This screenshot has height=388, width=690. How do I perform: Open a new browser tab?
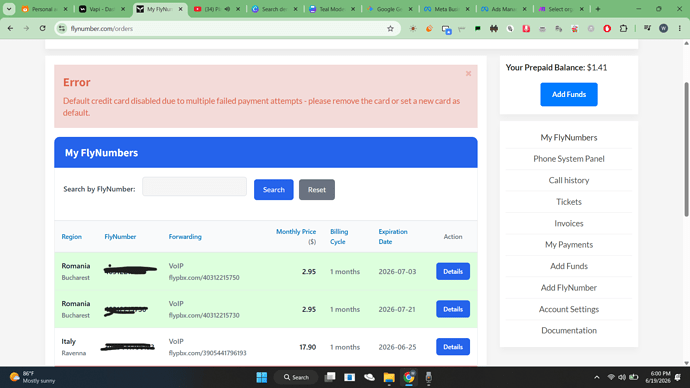(598, 9)
